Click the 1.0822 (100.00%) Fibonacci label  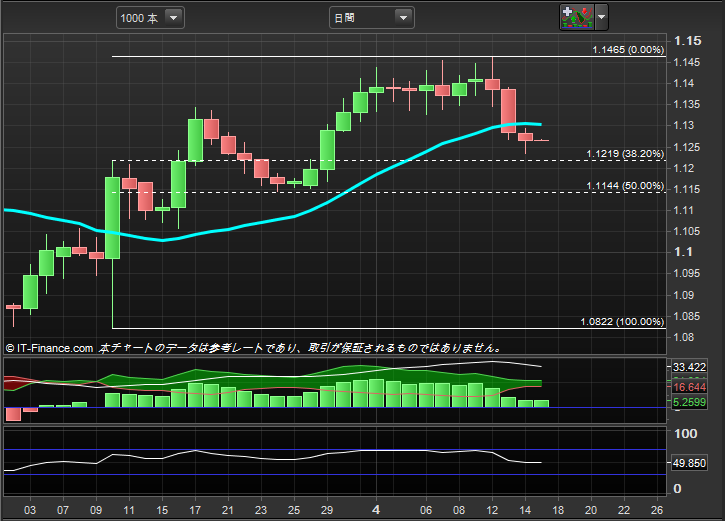pos(622,321)
